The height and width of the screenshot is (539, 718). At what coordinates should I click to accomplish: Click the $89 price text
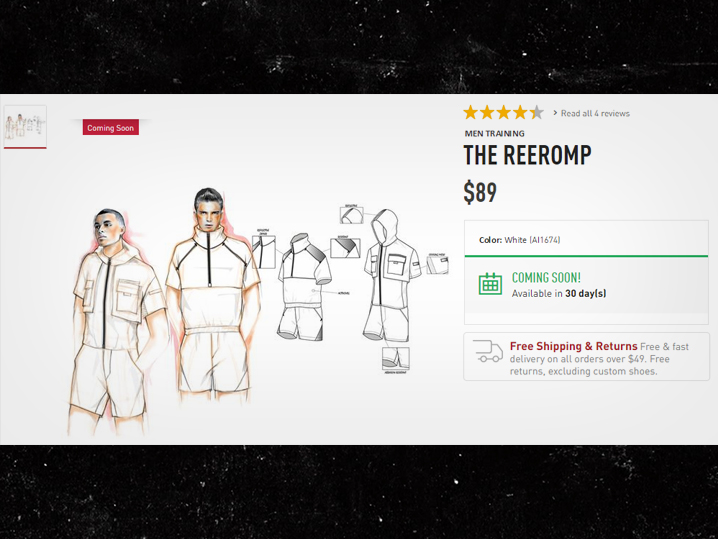[480, 192]
